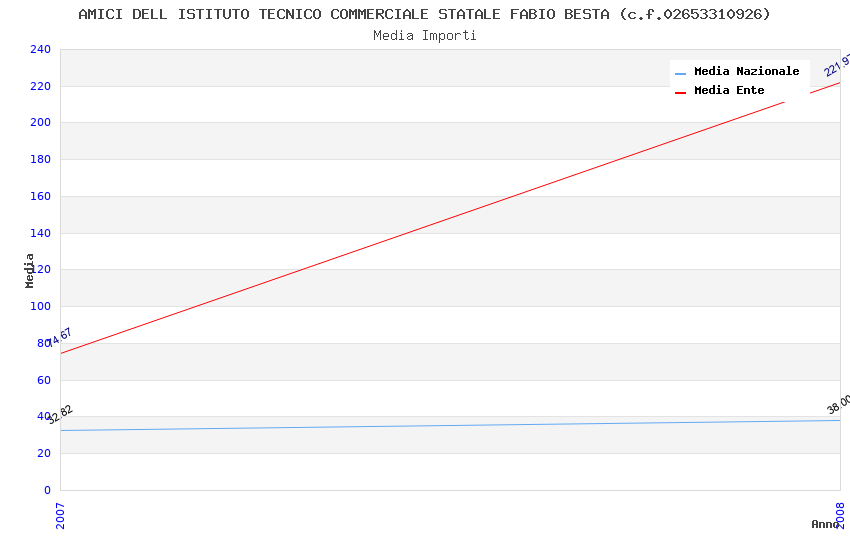Click the 38.00 data label

tap(839, 404)
